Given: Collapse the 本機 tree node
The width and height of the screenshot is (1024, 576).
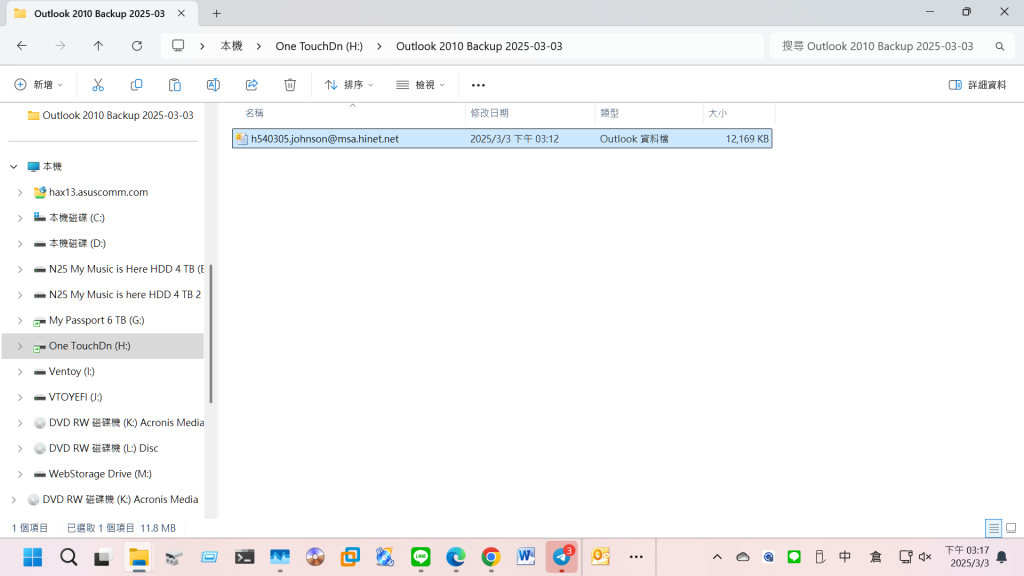Looking at the screenshot, I should [x=13, y=167].
